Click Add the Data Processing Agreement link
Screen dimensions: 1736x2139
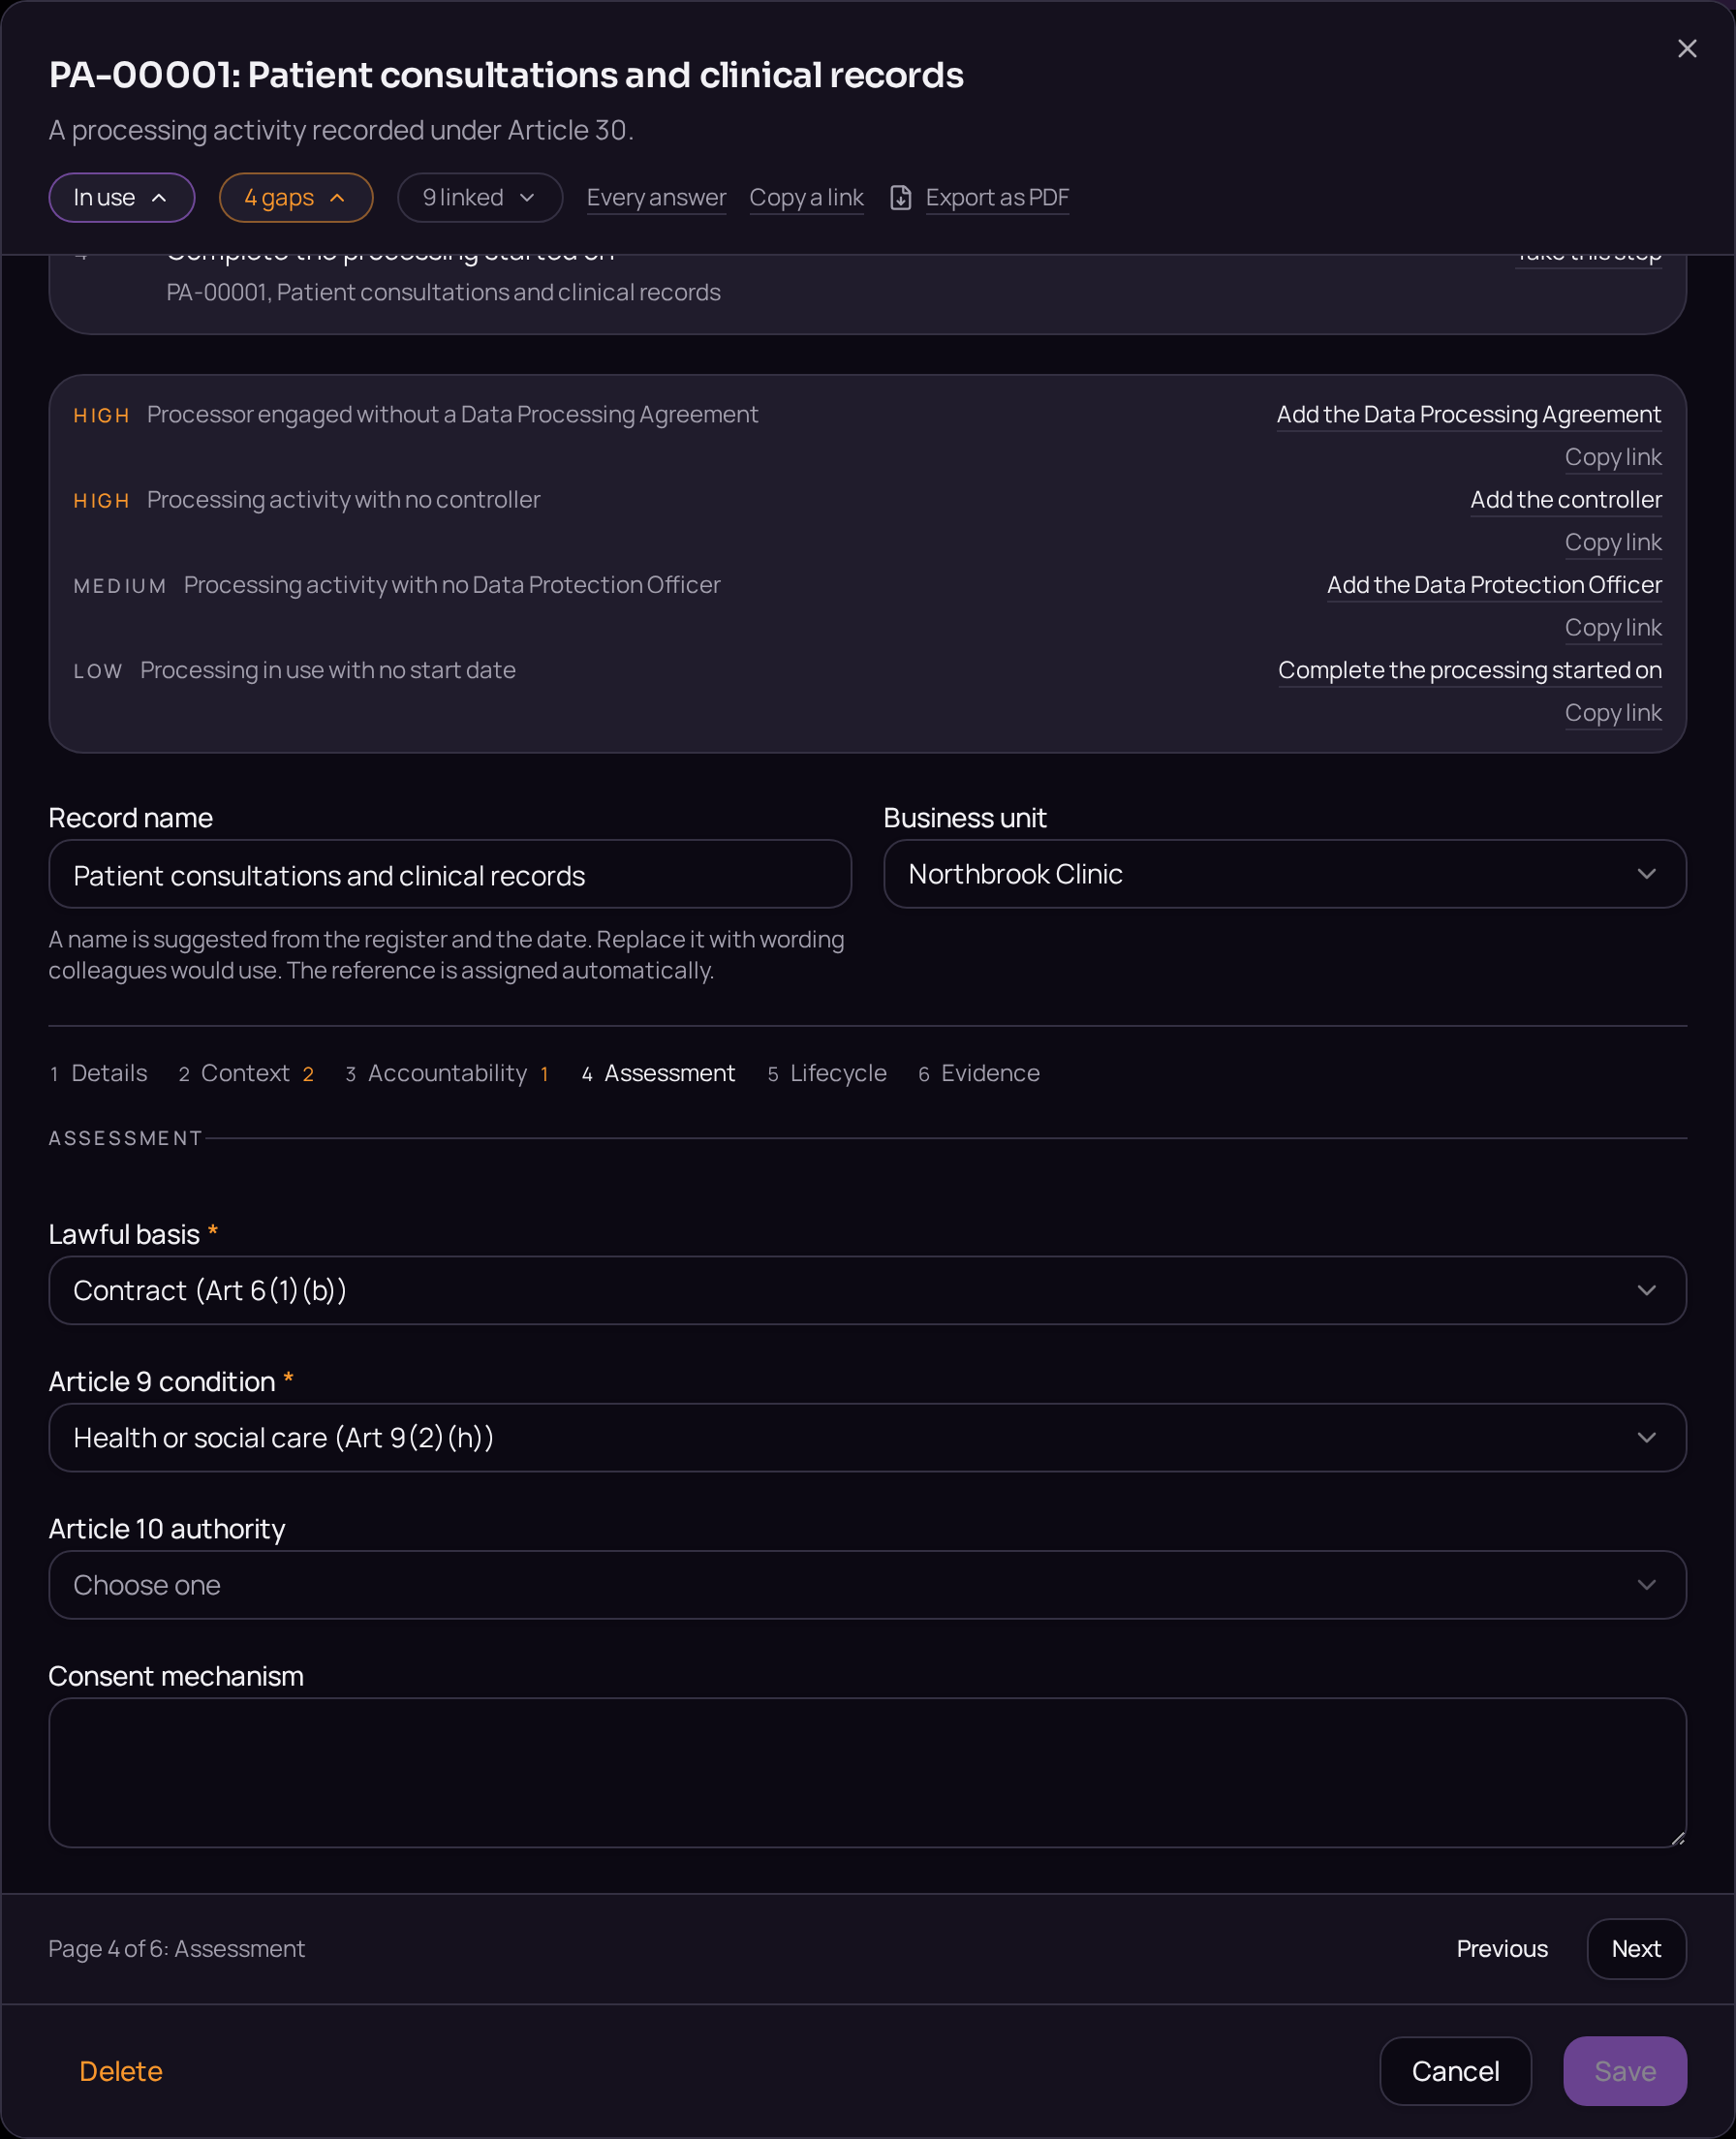tap(1469, 415)
